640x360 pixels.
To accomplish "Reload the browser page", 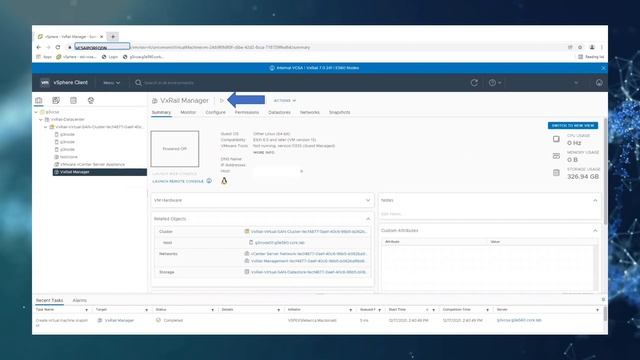I will click(58, 47).
